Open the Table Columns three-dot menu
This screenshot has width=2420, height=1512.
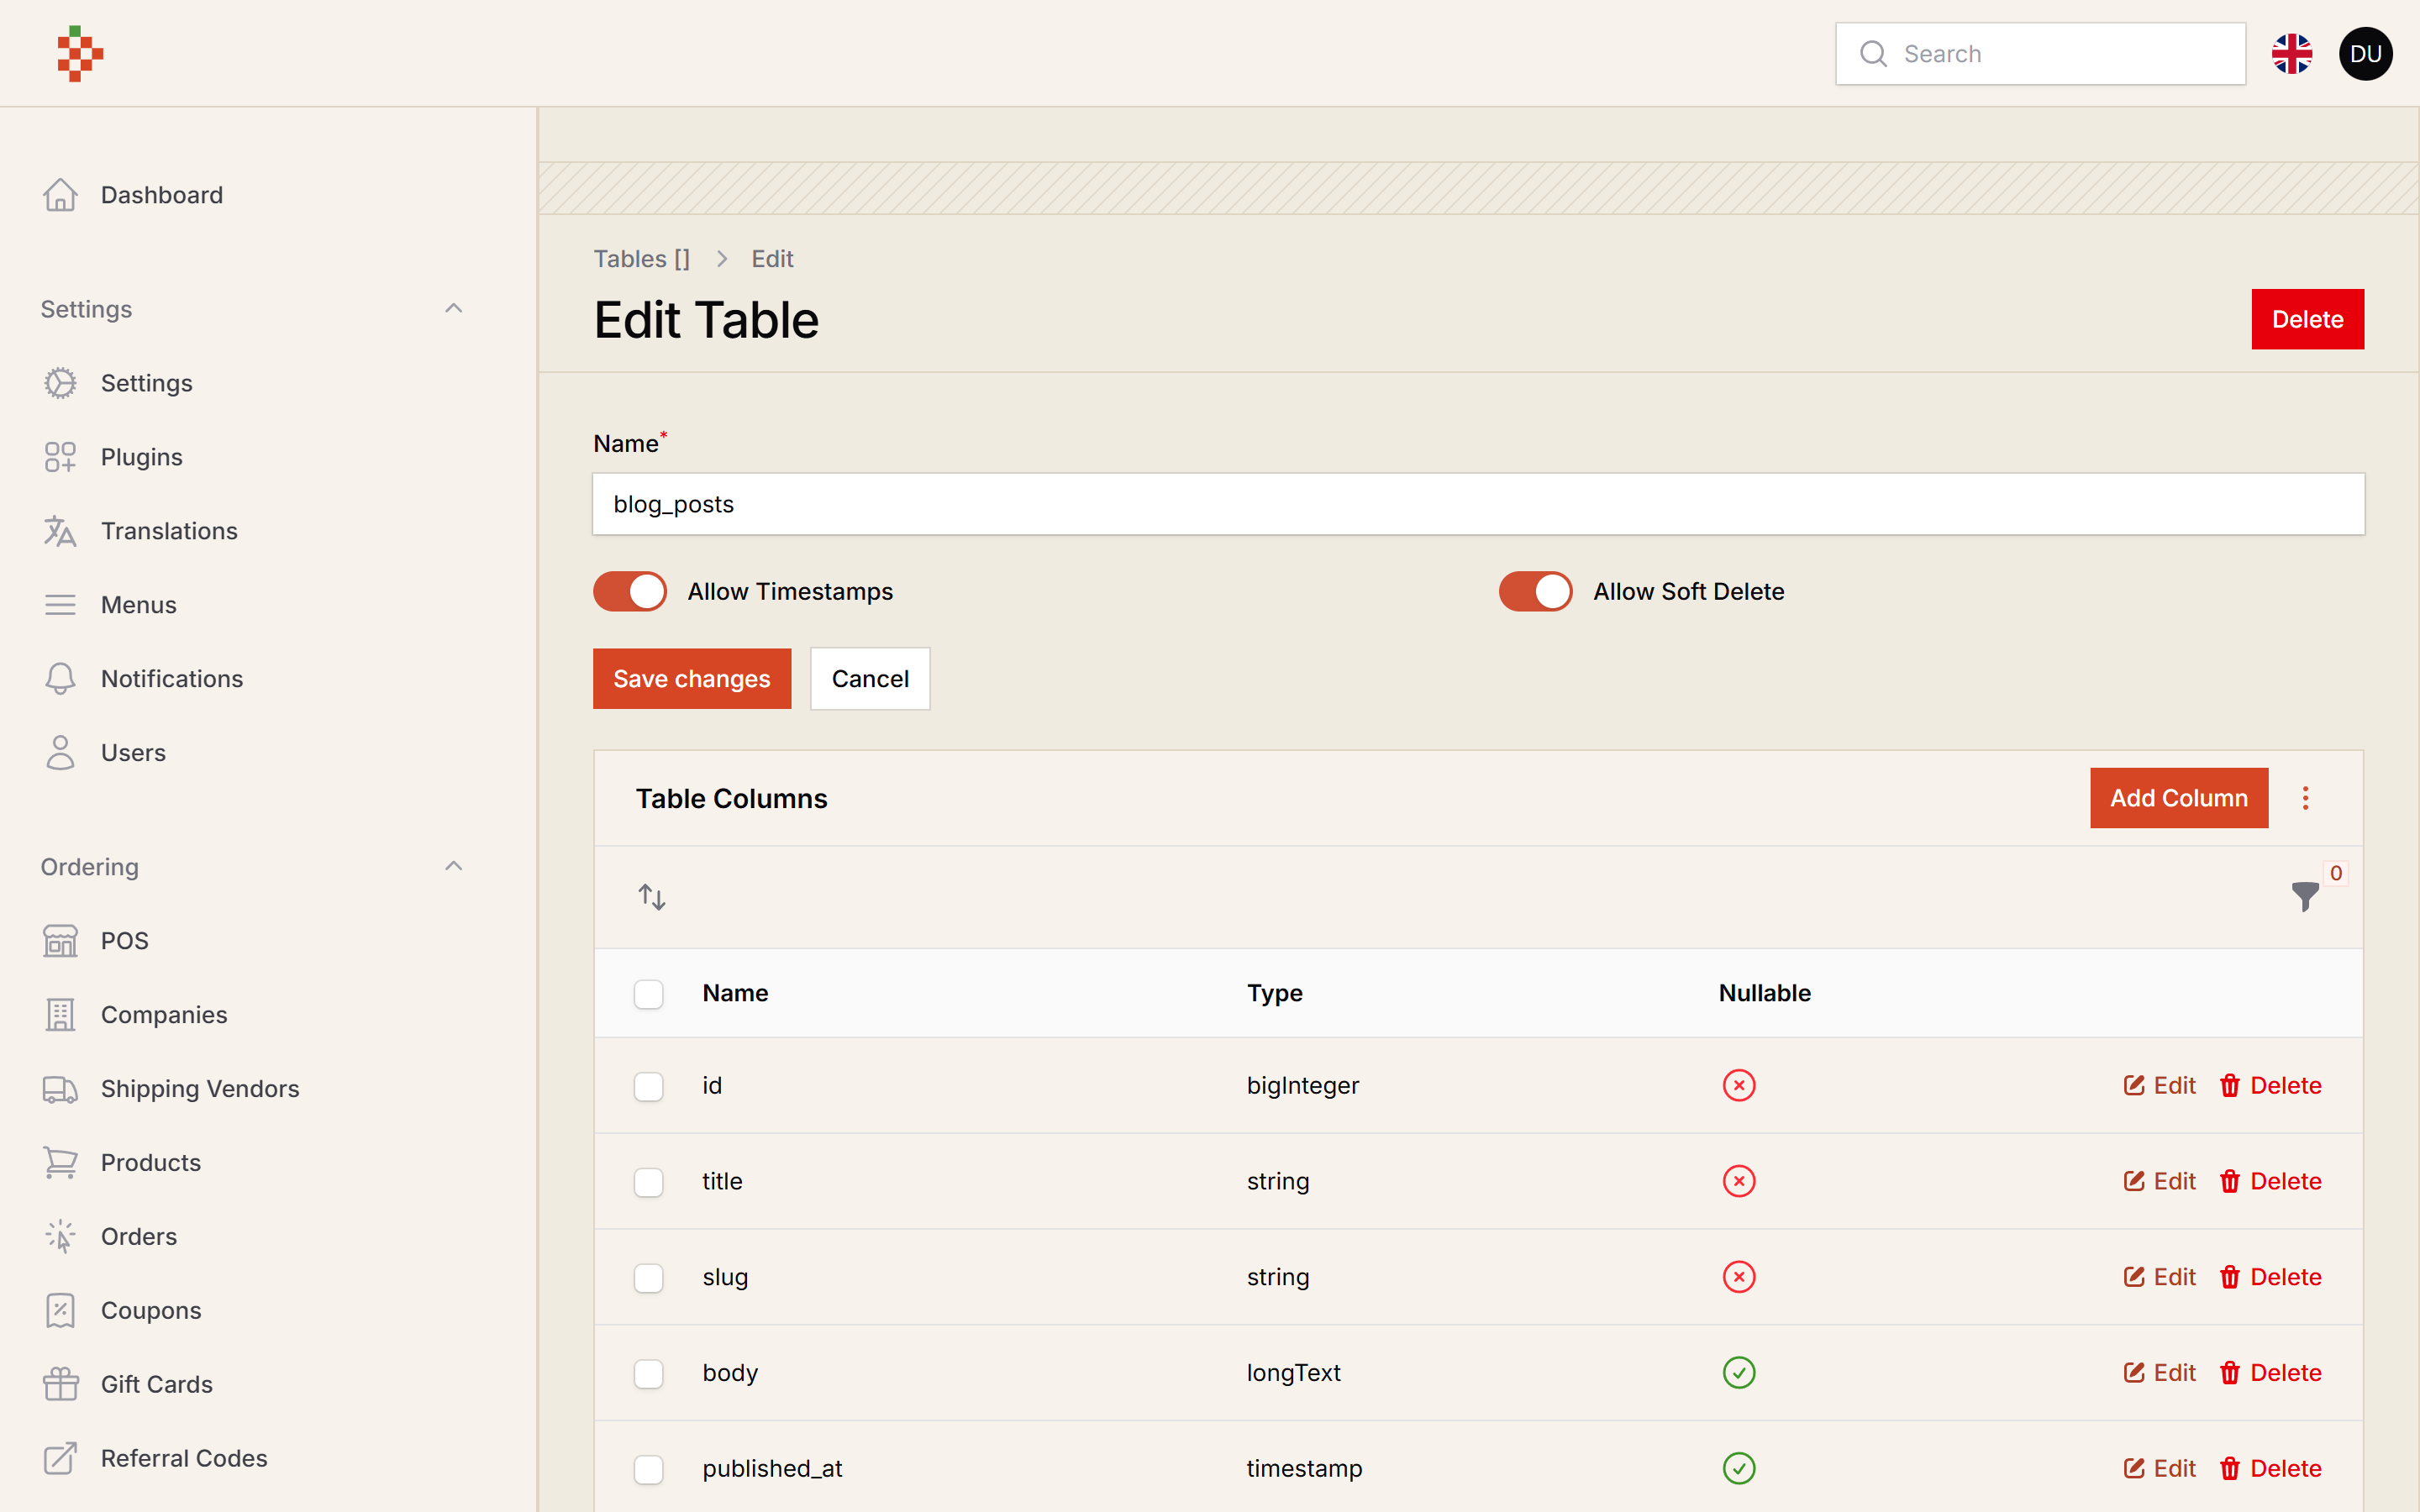pyautogui.click(x=2305, y=798)
